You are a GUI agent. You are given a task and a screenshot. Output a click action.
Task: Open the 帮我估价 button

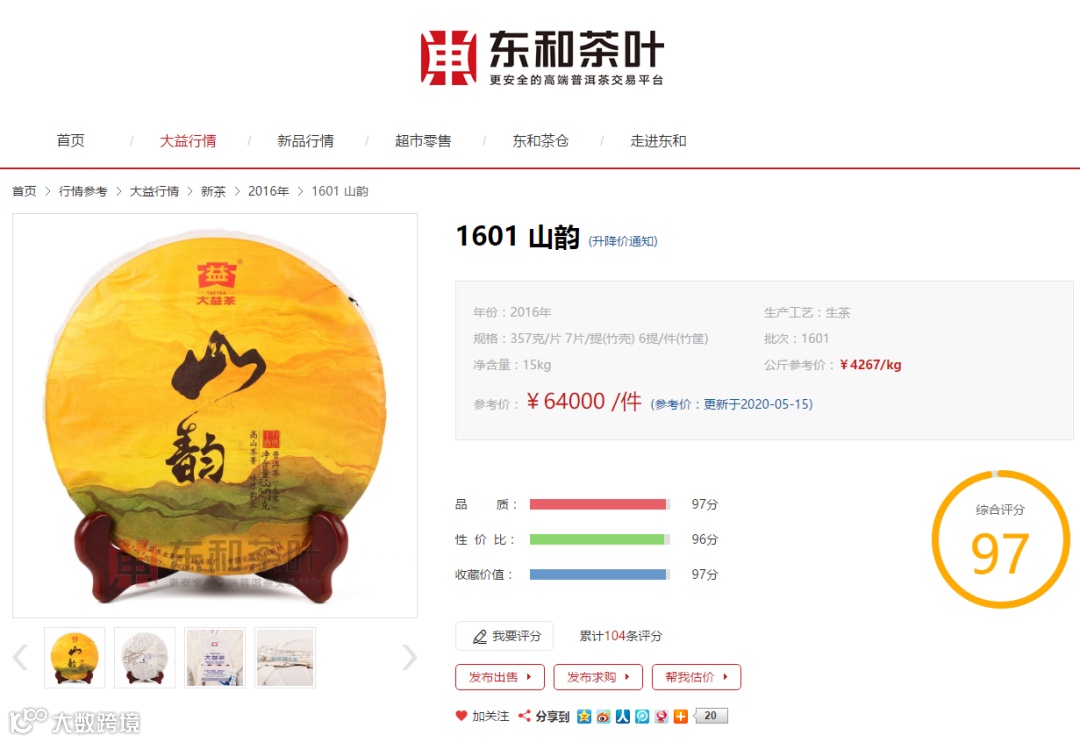(696, 677)
